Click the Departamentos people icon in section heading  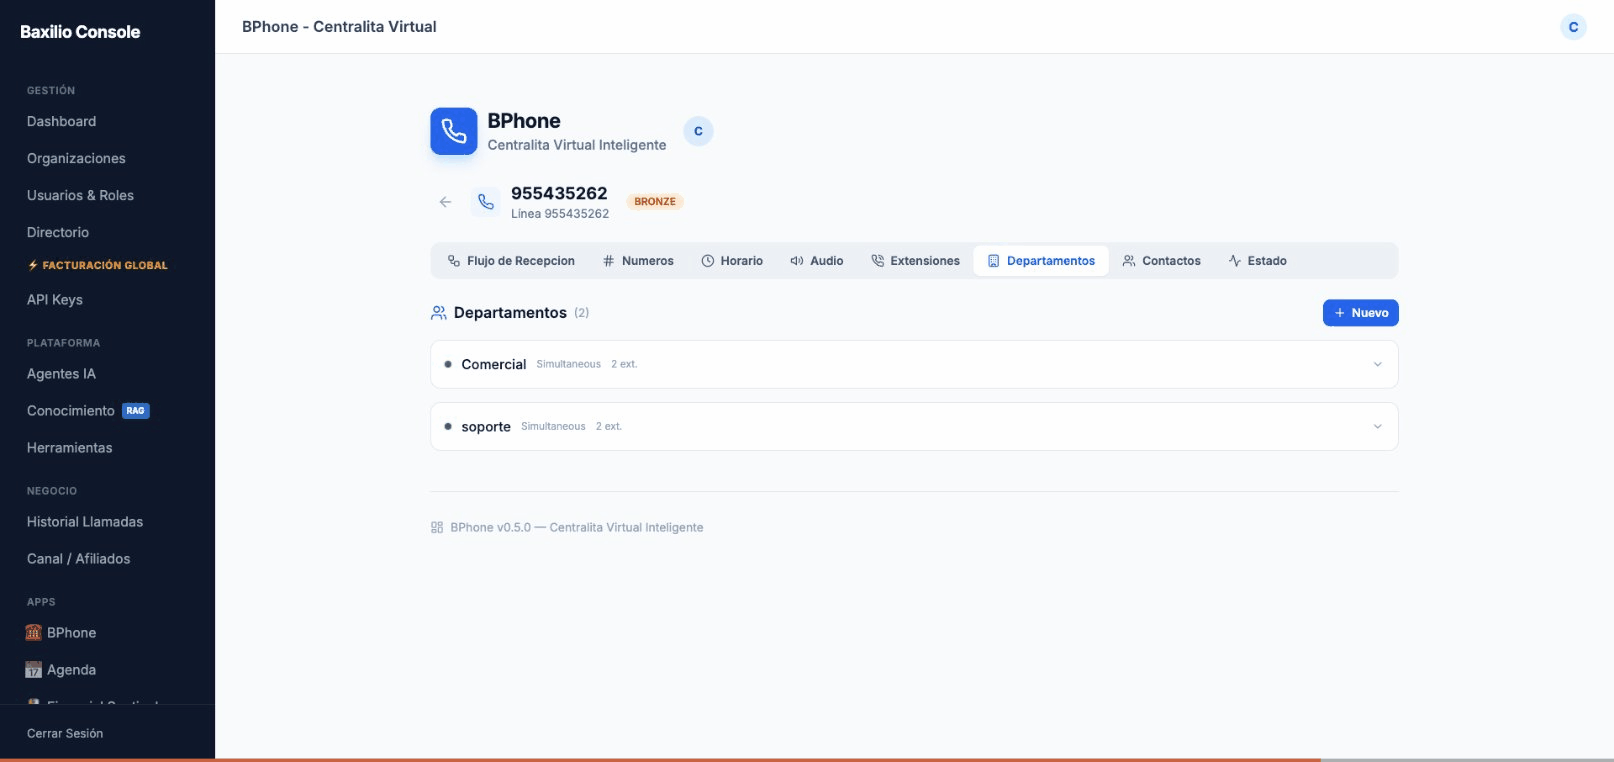click(438, 313)
